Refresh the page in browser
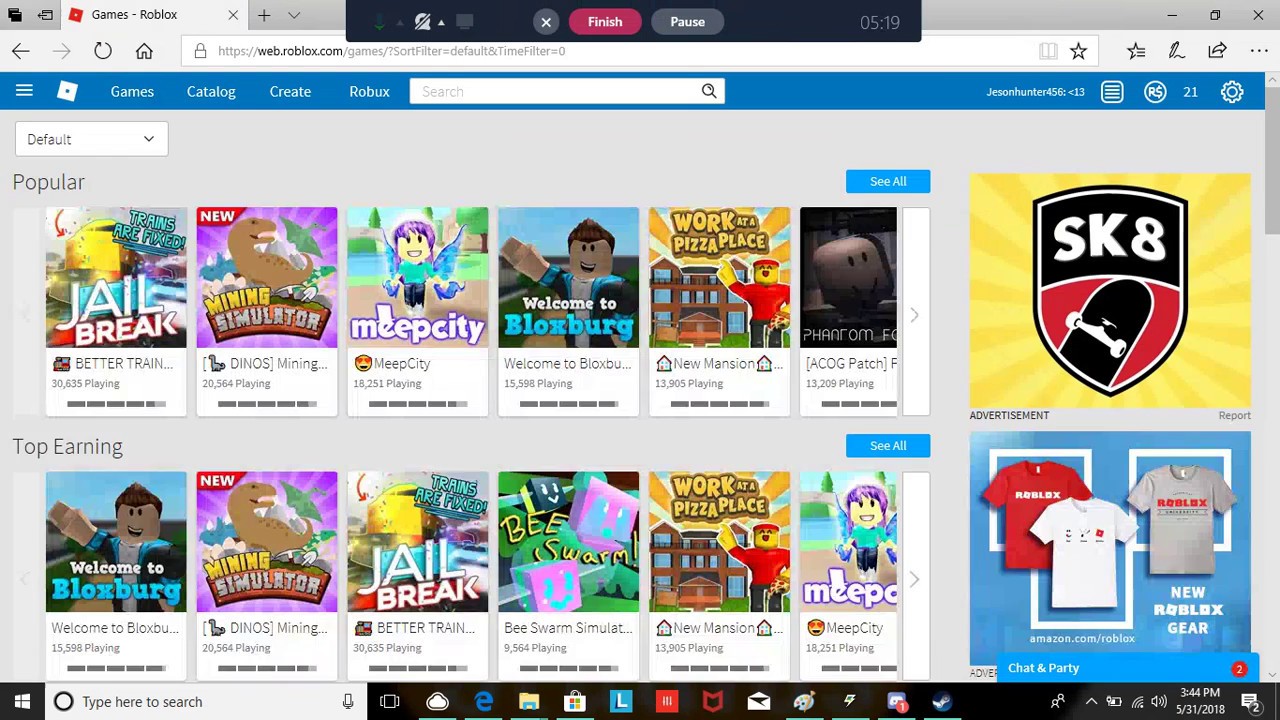 tap(103, 51)
